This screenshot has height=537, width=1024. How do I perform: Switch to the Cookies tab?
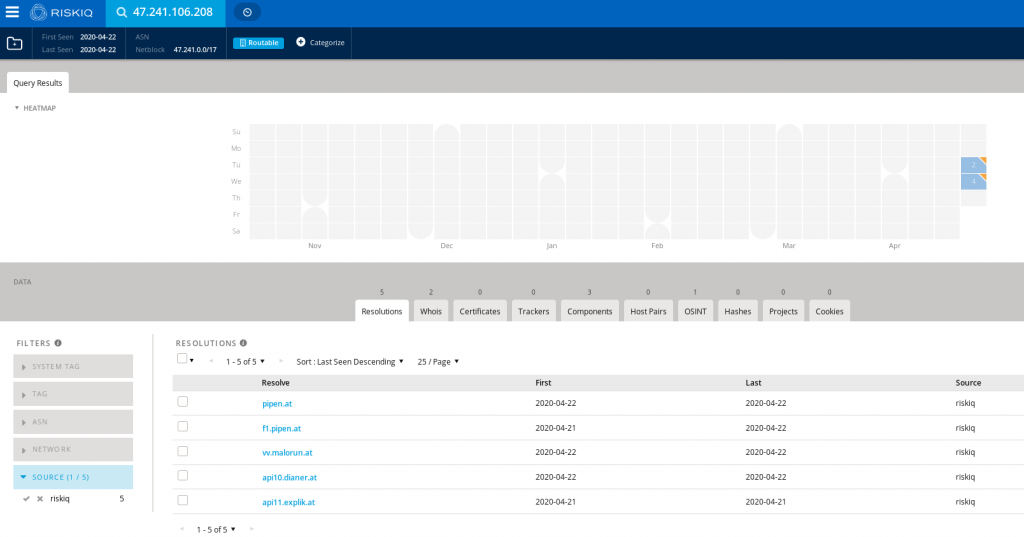(829, 311)
